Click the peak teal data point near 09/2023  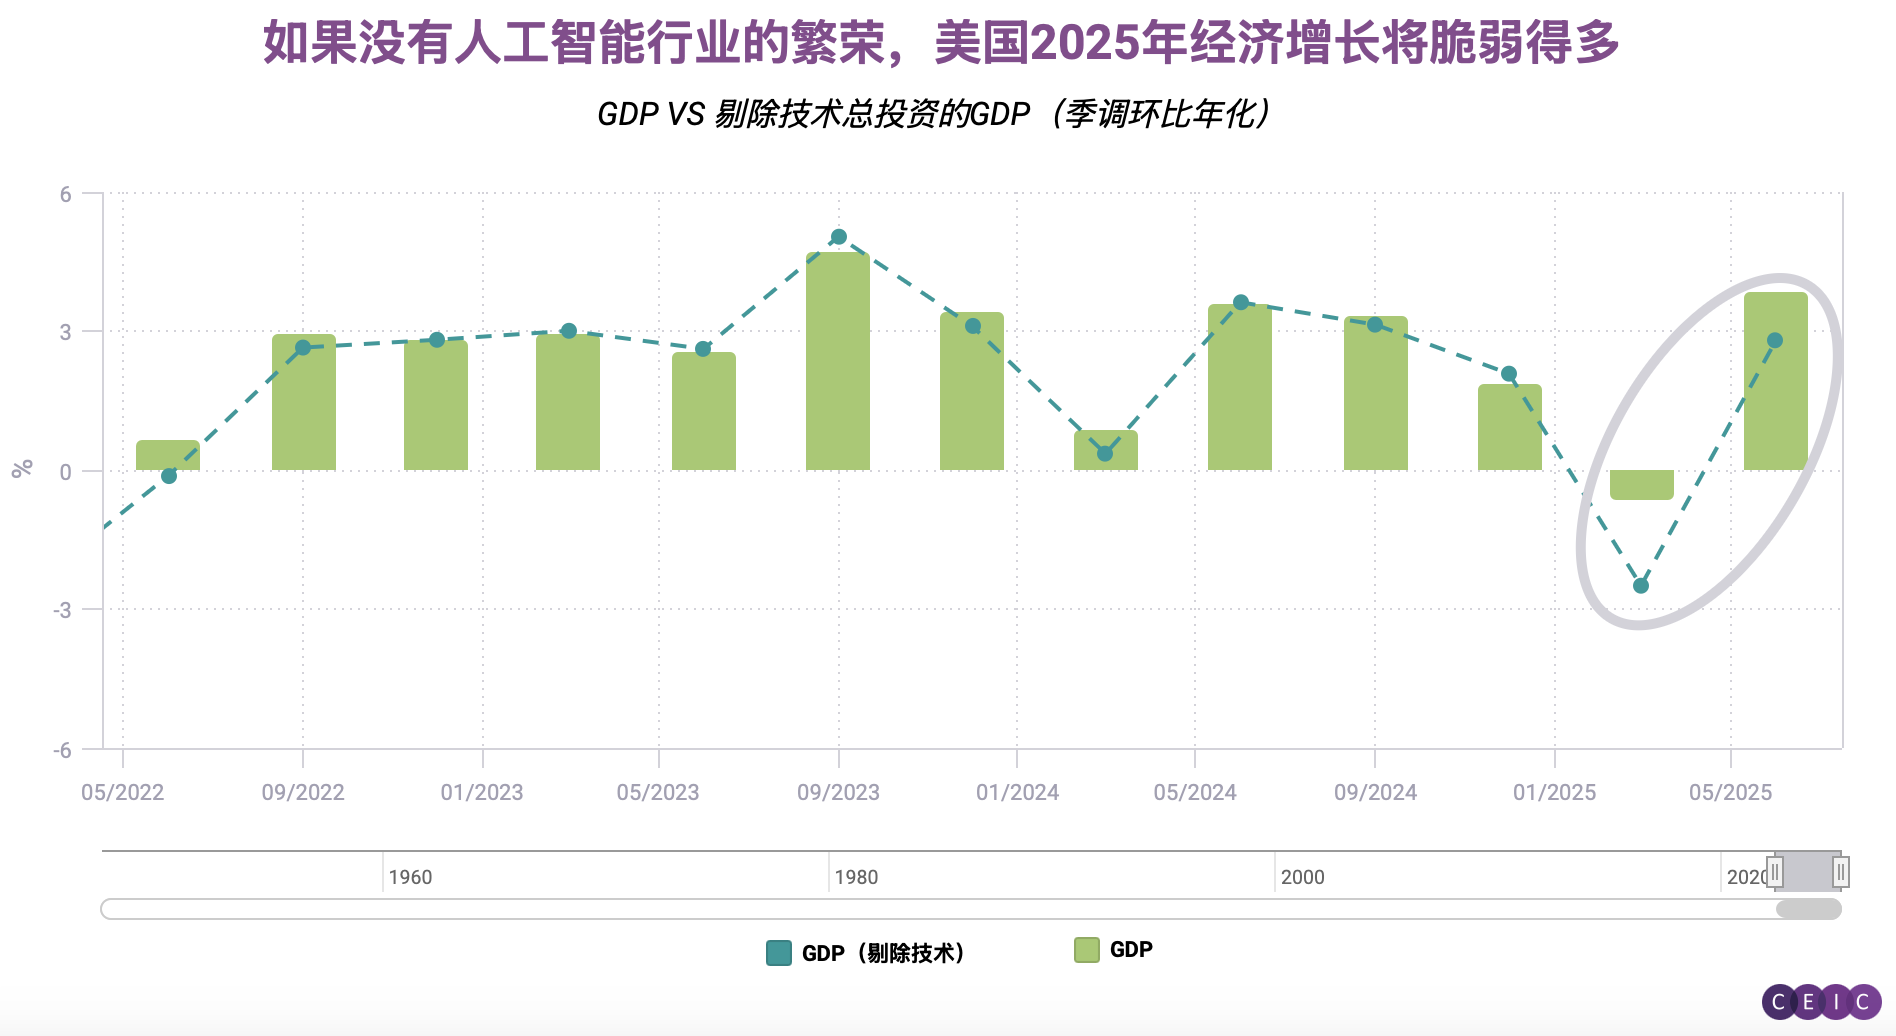tap(839, 237)
